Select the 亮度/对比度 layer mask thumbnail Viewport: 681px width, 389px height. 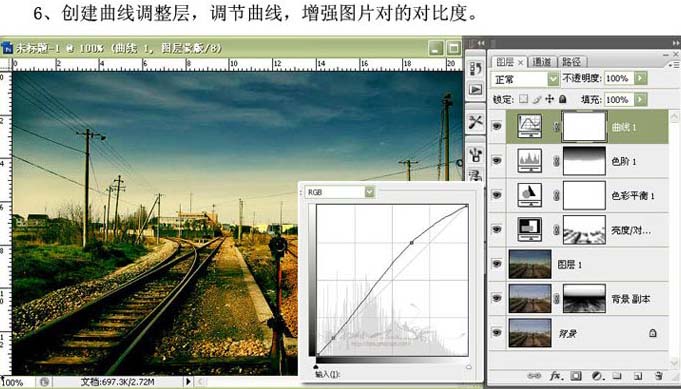tap(584, 230)
